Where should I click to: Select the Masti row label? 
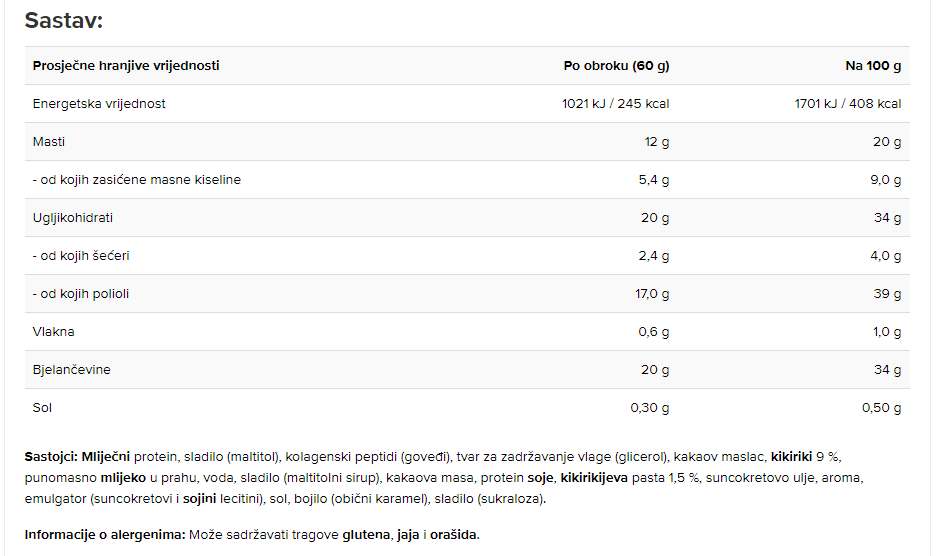(49, 142)
